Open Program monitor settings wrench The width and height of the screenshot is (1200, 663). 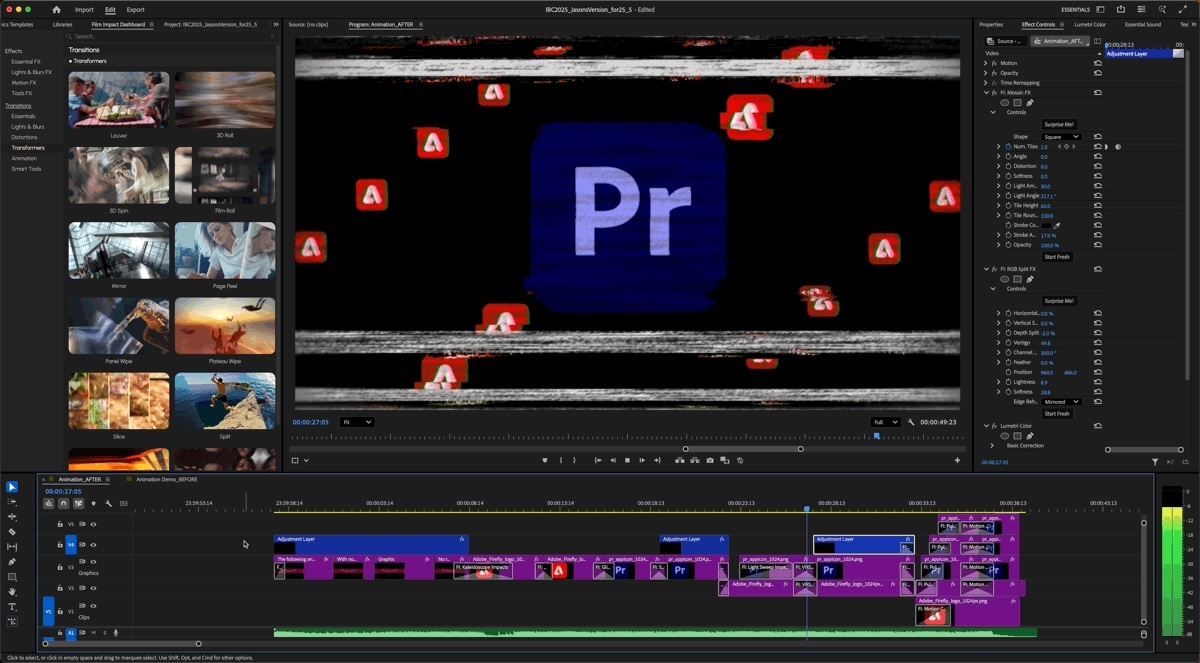point(912,422)
